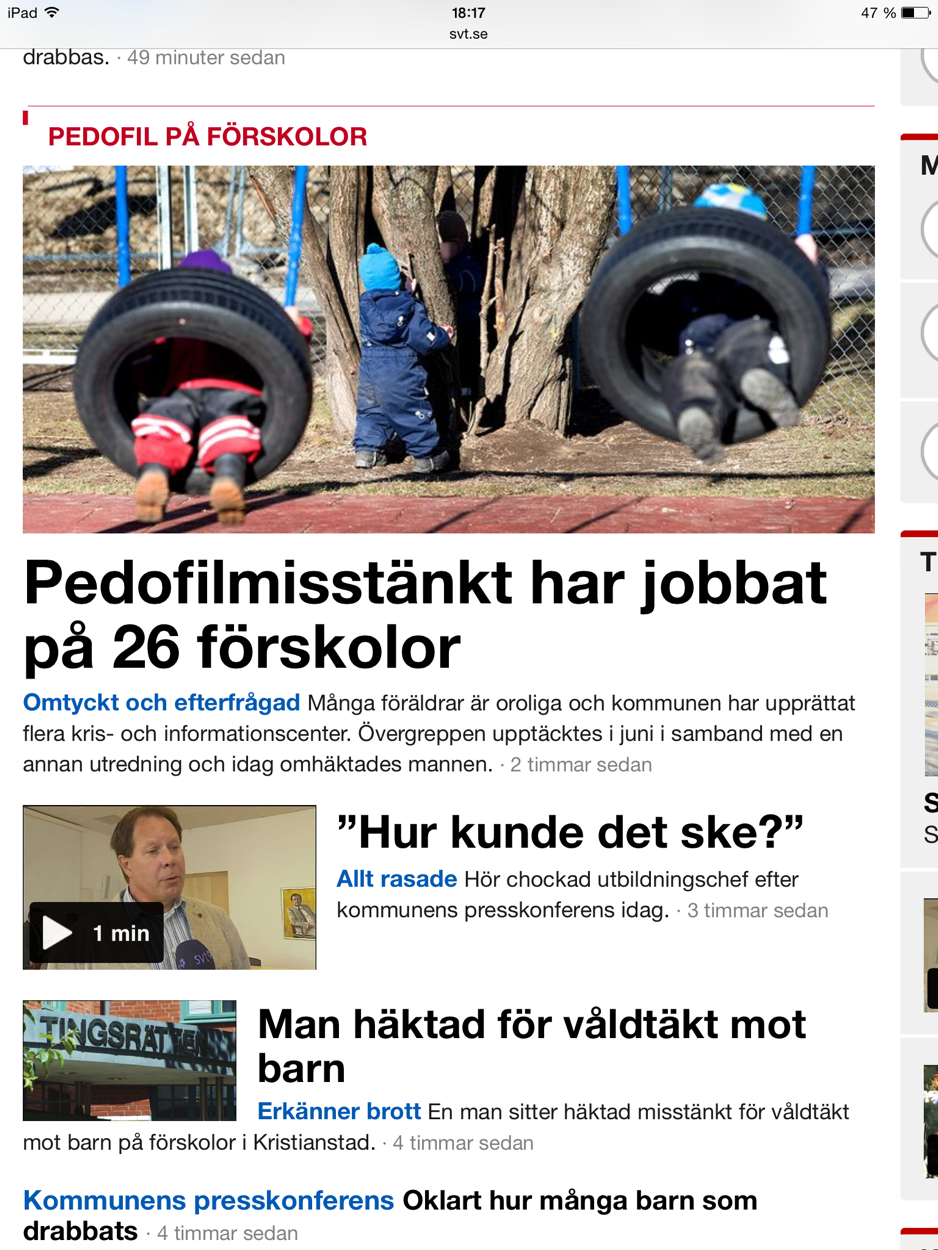
Task: Open the swing playground main image
Action: (449, 349)
